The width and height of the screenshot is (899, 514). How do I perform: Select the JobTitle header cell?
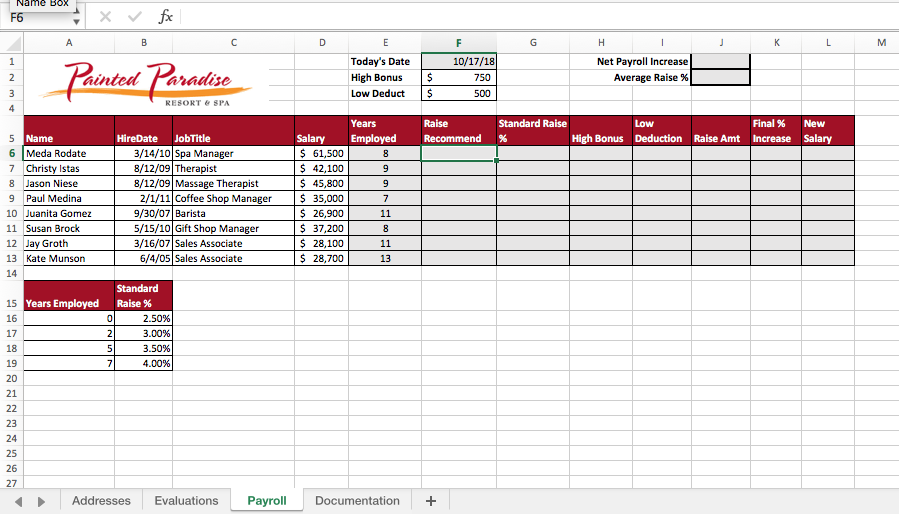click(x=233, y=130)
